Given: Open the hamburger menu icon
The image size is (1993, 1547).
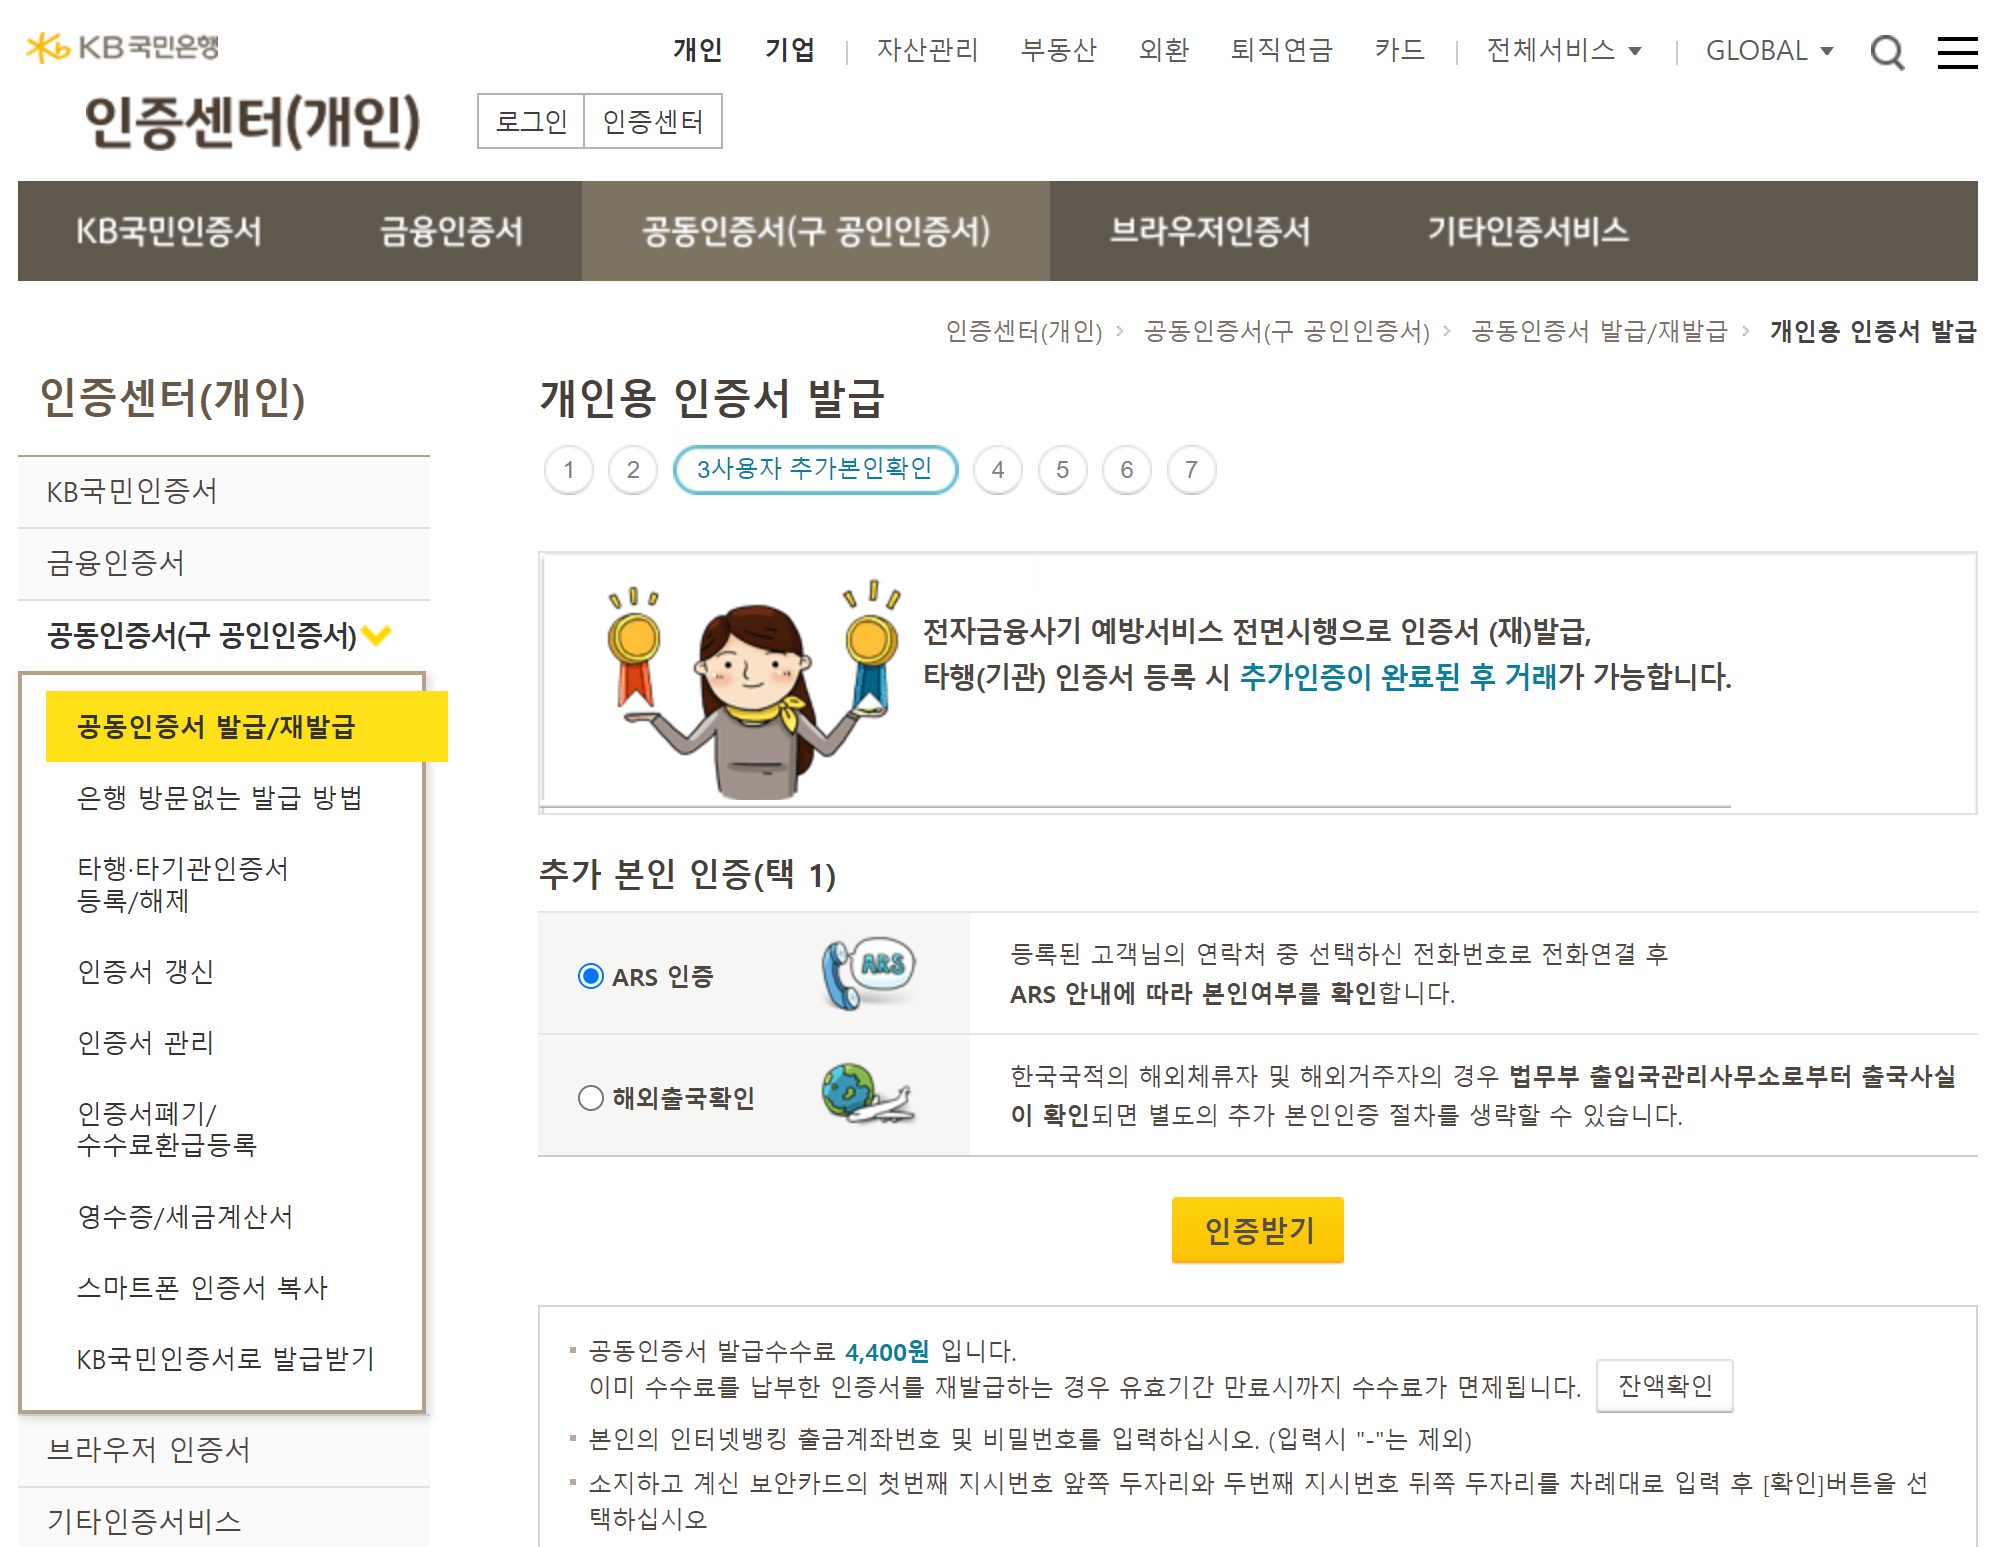Looking at the screenshot, I should click(x=1957, y=52).
